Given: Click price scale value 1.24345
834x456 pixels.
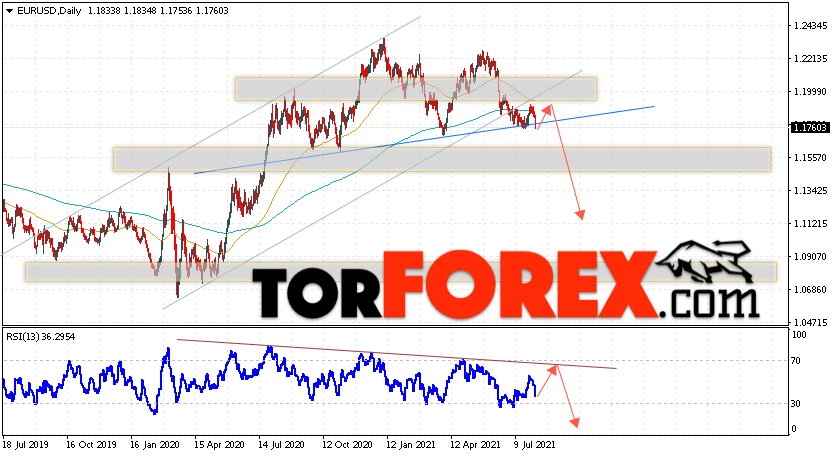Looking at the screenshot, I should pyautogui.click(x=810, y=26).
